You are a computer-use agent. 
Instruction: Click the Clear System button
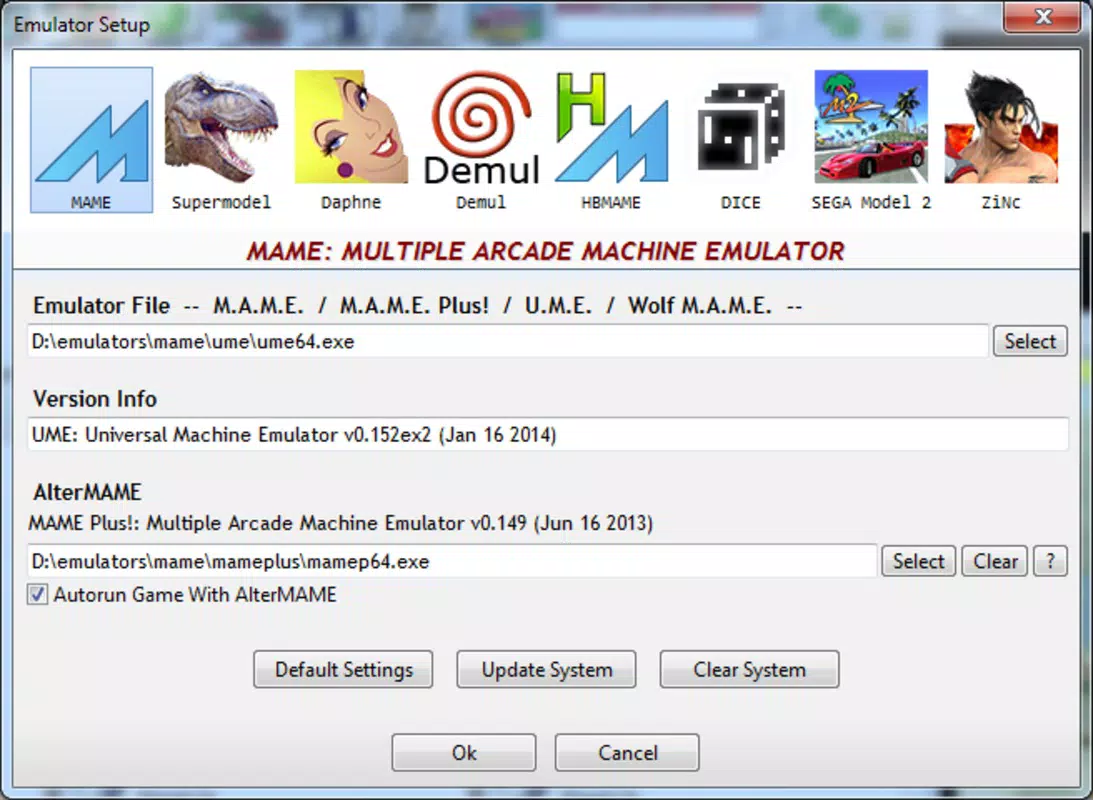pyautogui.click(x=749, y=670)
